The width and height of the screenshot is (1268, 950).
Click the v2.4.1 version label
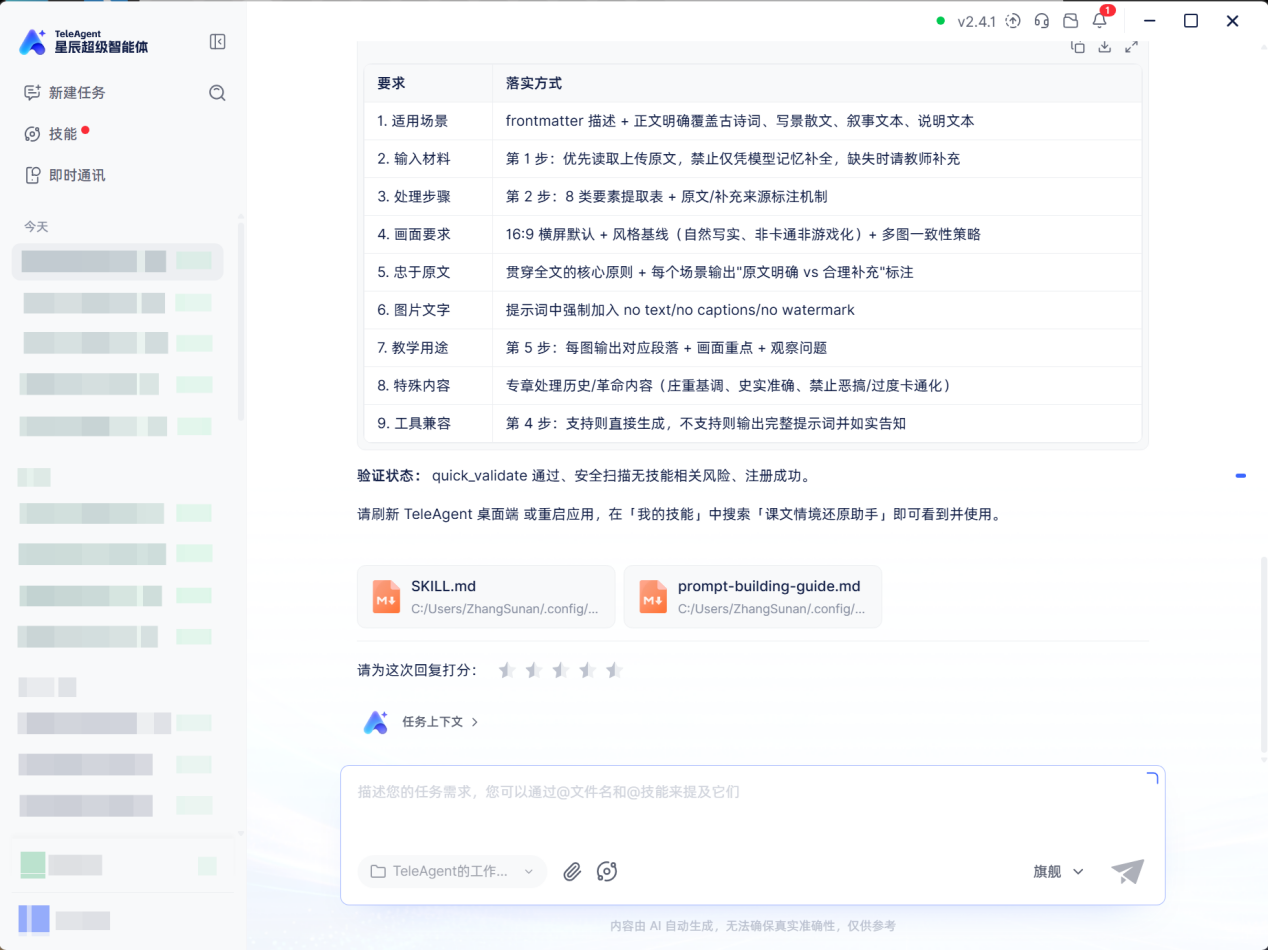tap(977, 21)
